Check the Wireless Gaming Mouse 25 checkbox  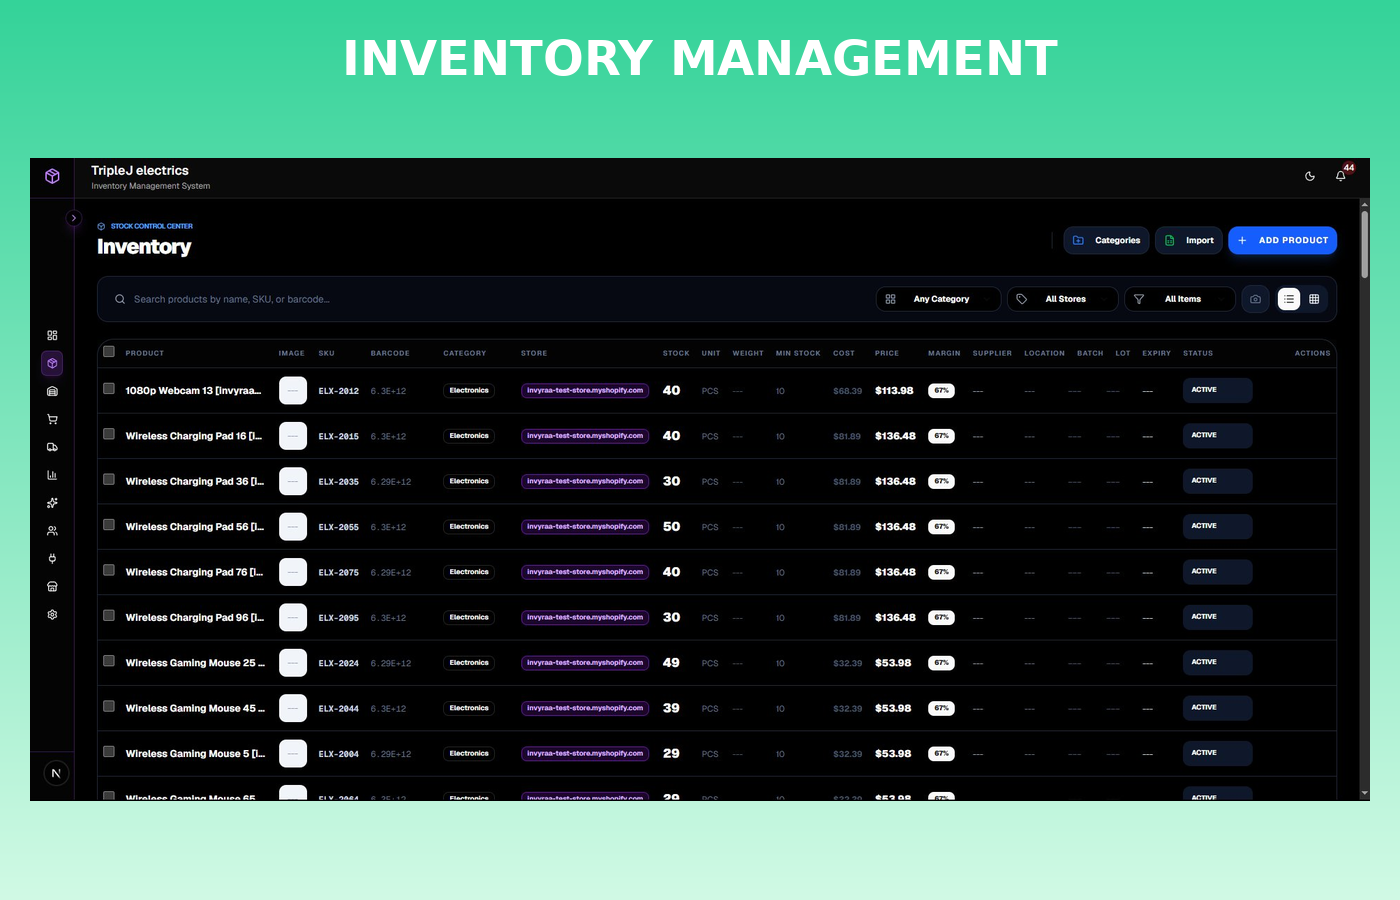109,661
